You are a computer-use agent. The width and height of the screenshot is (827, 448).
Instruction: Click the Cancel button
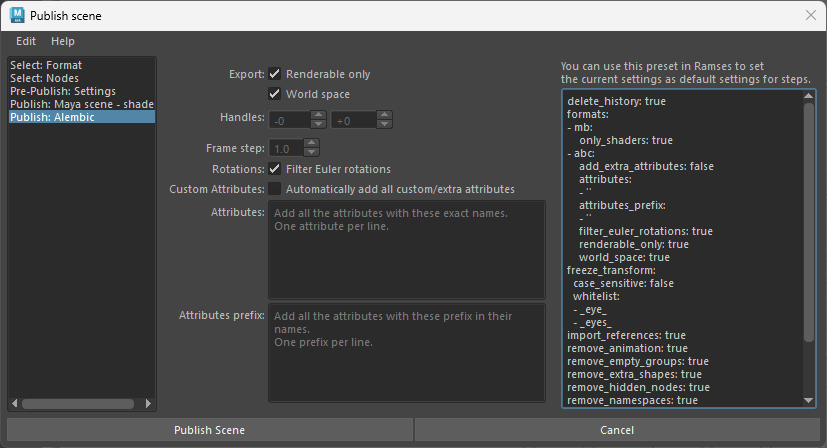(x=617, y=430)
